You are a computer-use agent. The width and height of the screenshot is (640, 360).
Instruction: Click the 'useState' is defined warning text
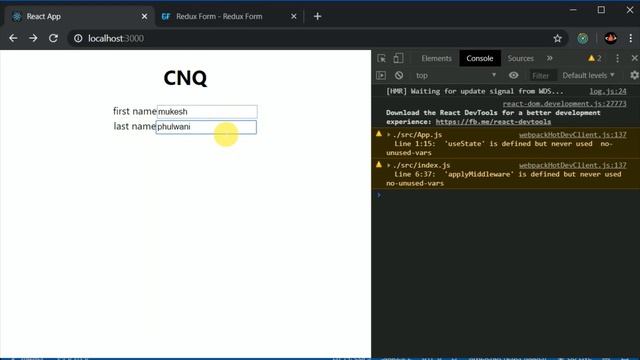coord(500,148)
